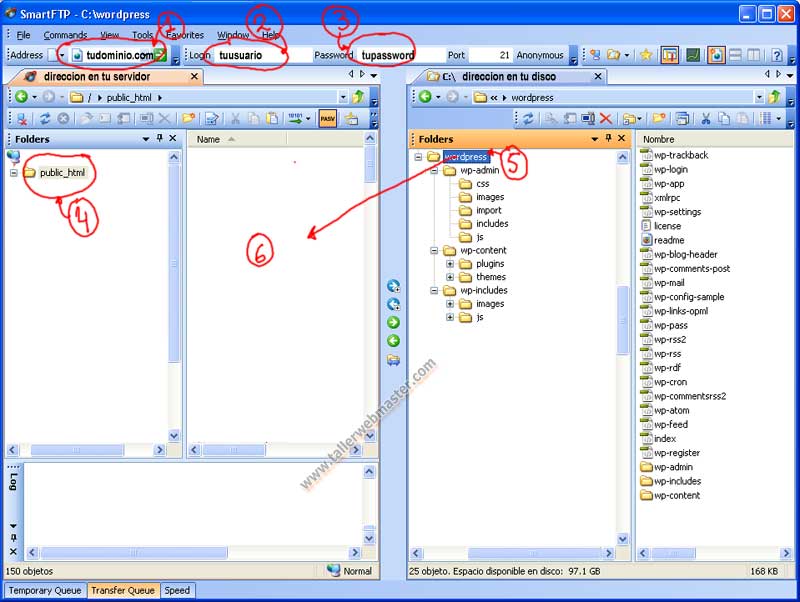
Task: Open the Commands menu
Action: [65, 35]
